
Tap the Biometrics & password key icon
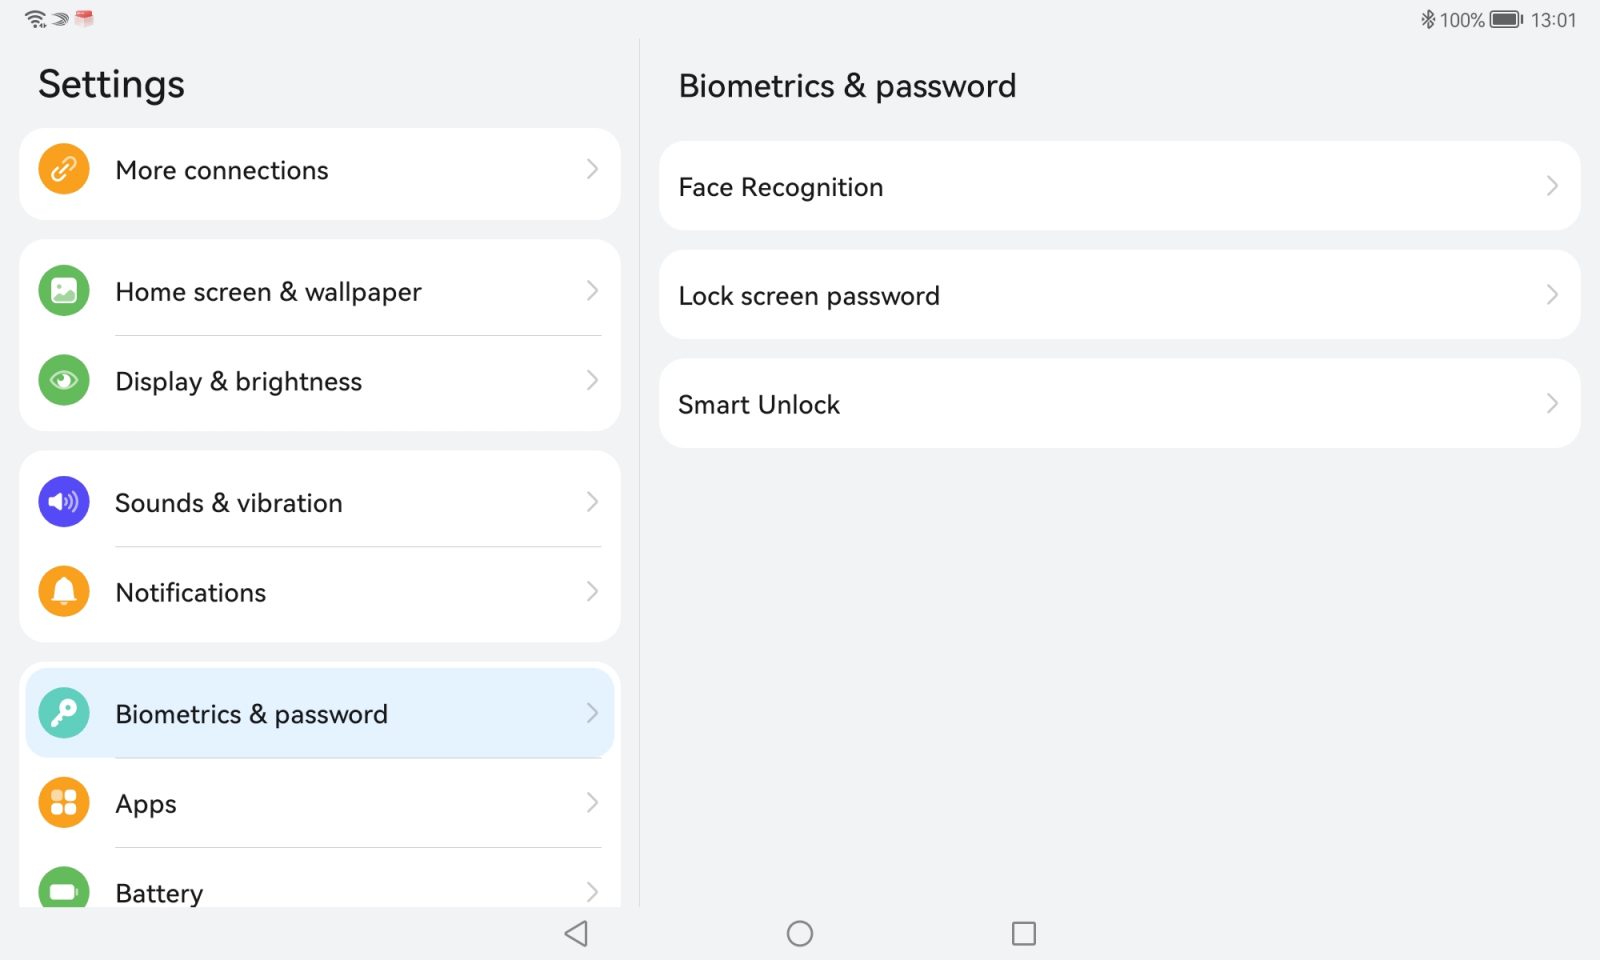point(64,713)
